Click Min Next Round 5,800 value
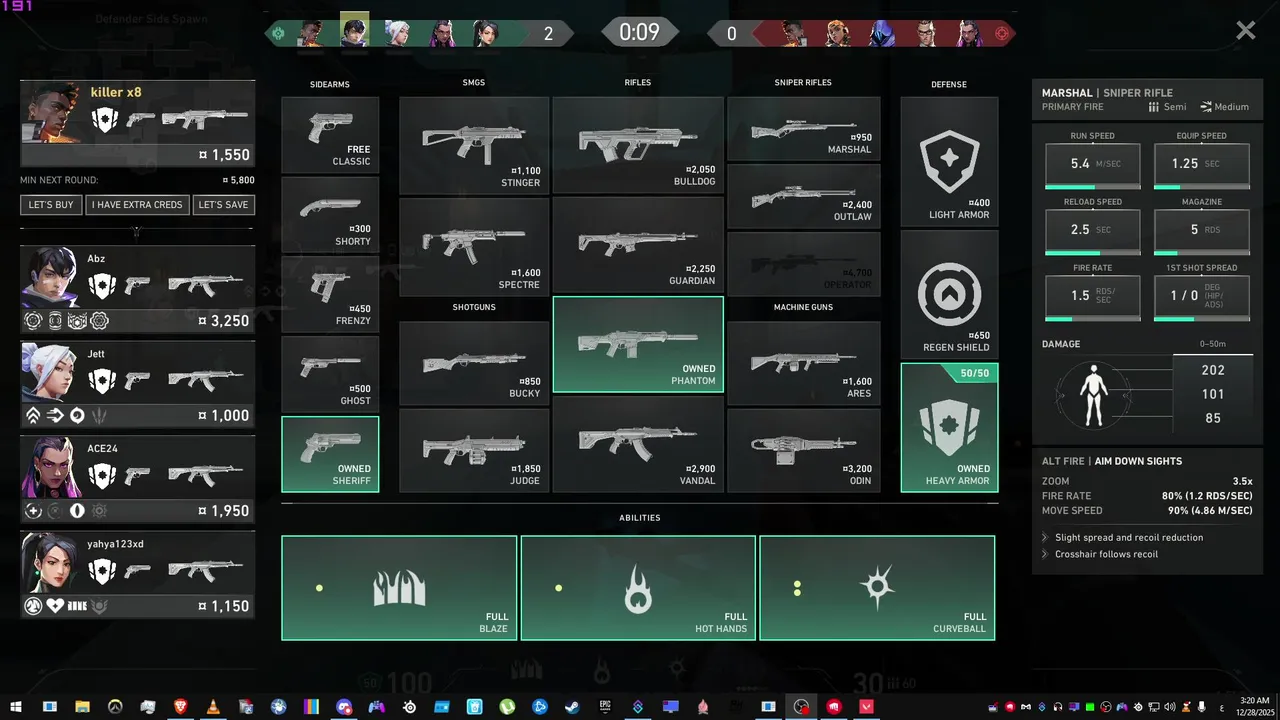 [238, 181]
